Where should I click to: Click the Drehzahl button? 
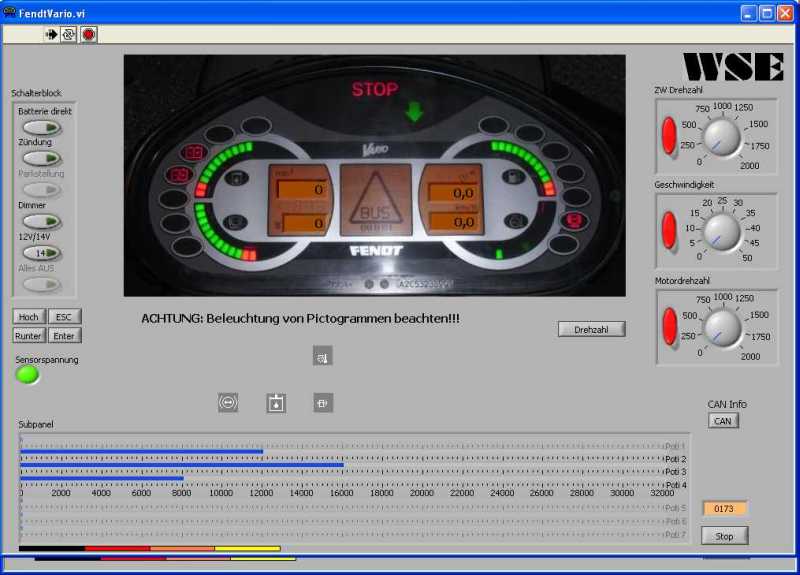(x=591, y=330)
